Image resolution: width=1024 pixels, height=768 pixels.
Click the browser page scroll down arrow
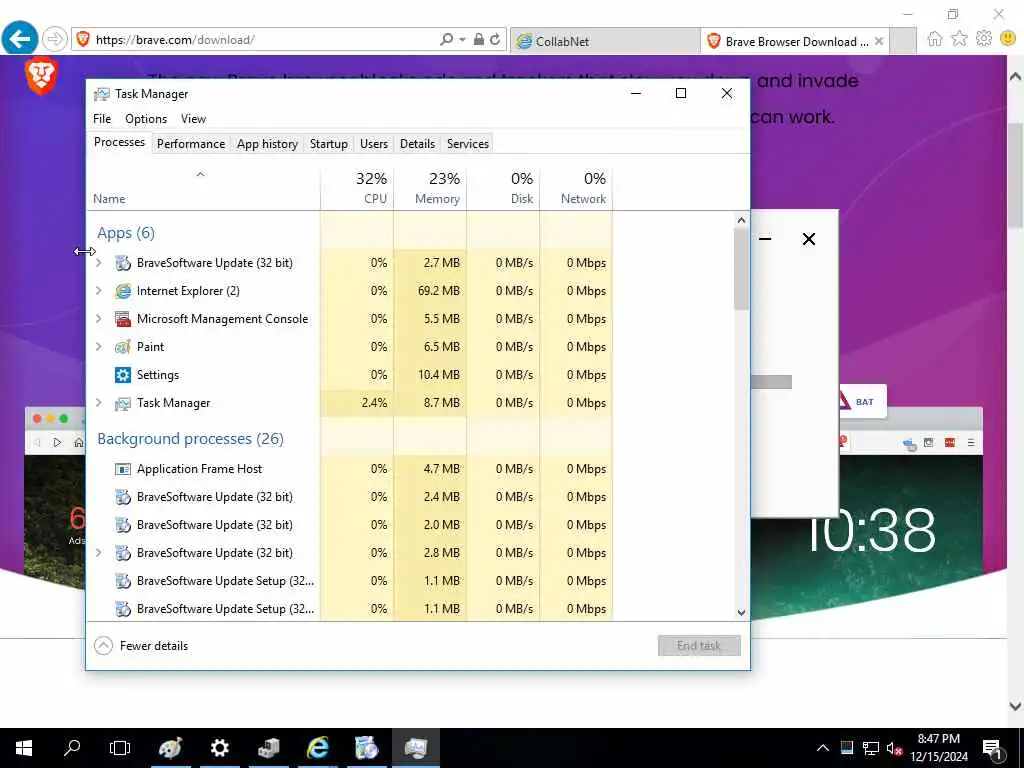tap(1016, 705)
